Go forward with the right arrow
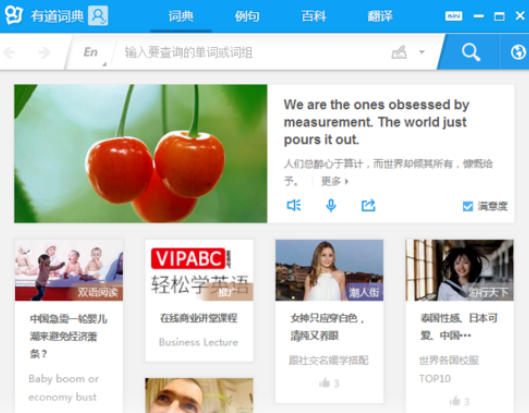 click(44, 53)
